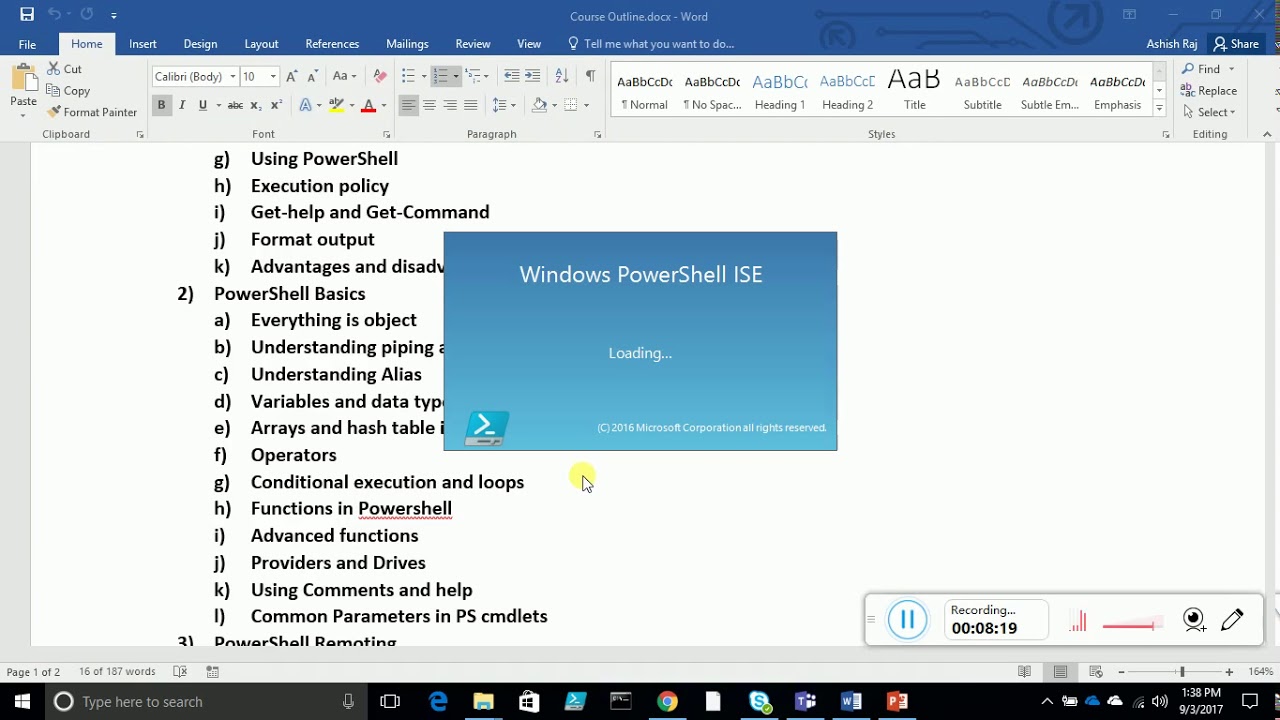Switch to the Layout tab
The width and height of the screenshot is (1280, 720).
[261, 44]
